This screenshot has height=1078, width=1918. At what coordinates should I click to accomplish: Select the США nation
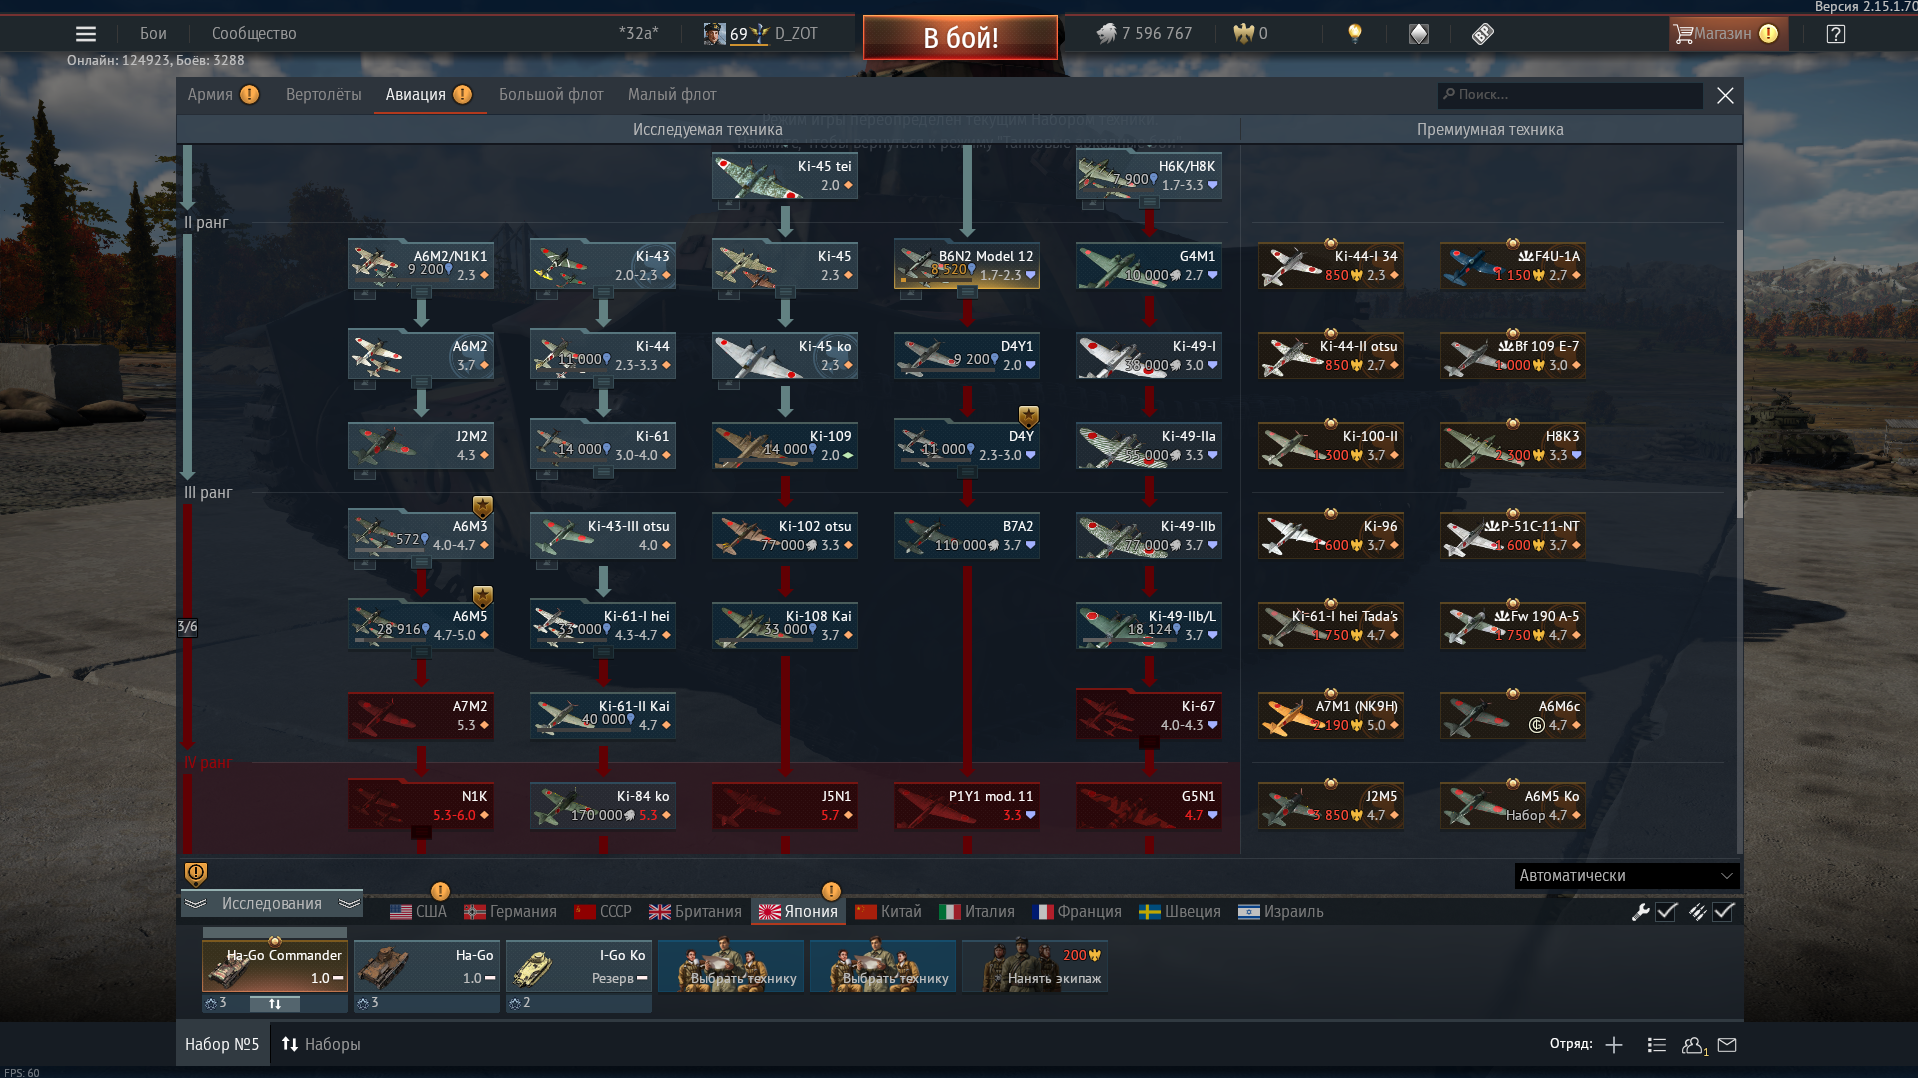[418, 912]
